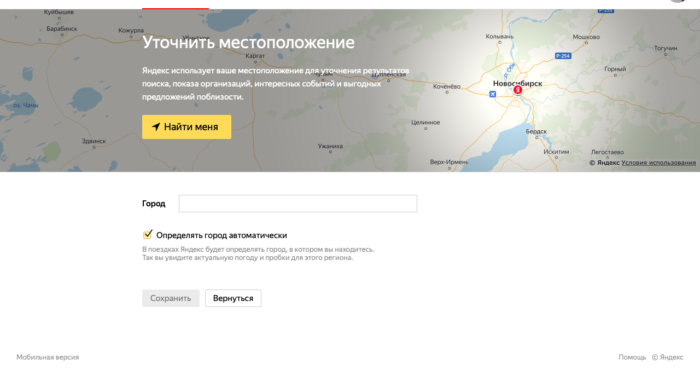Click the Колывань label on the map
Screen dimensions: 700x376
tap(500, 36)
